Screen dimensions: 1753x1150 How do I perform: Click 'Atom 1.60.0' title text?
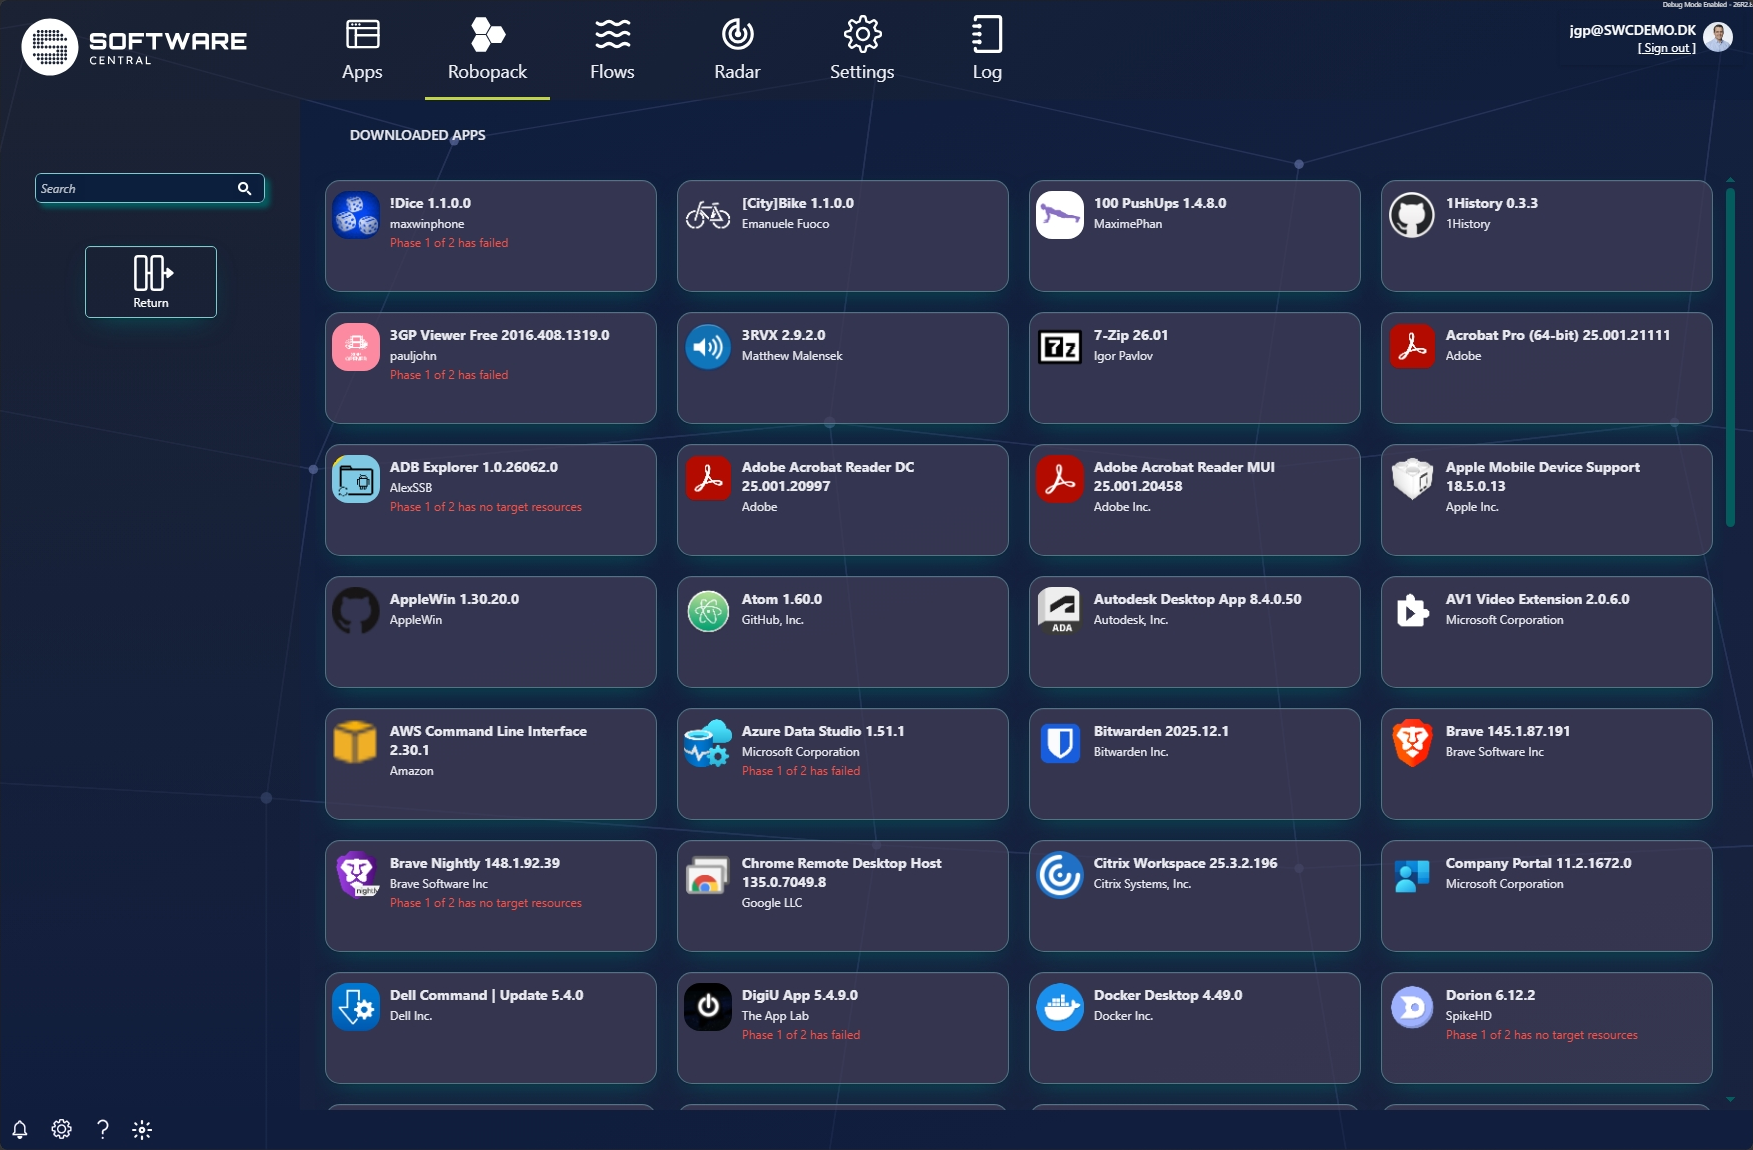(782, 599)
